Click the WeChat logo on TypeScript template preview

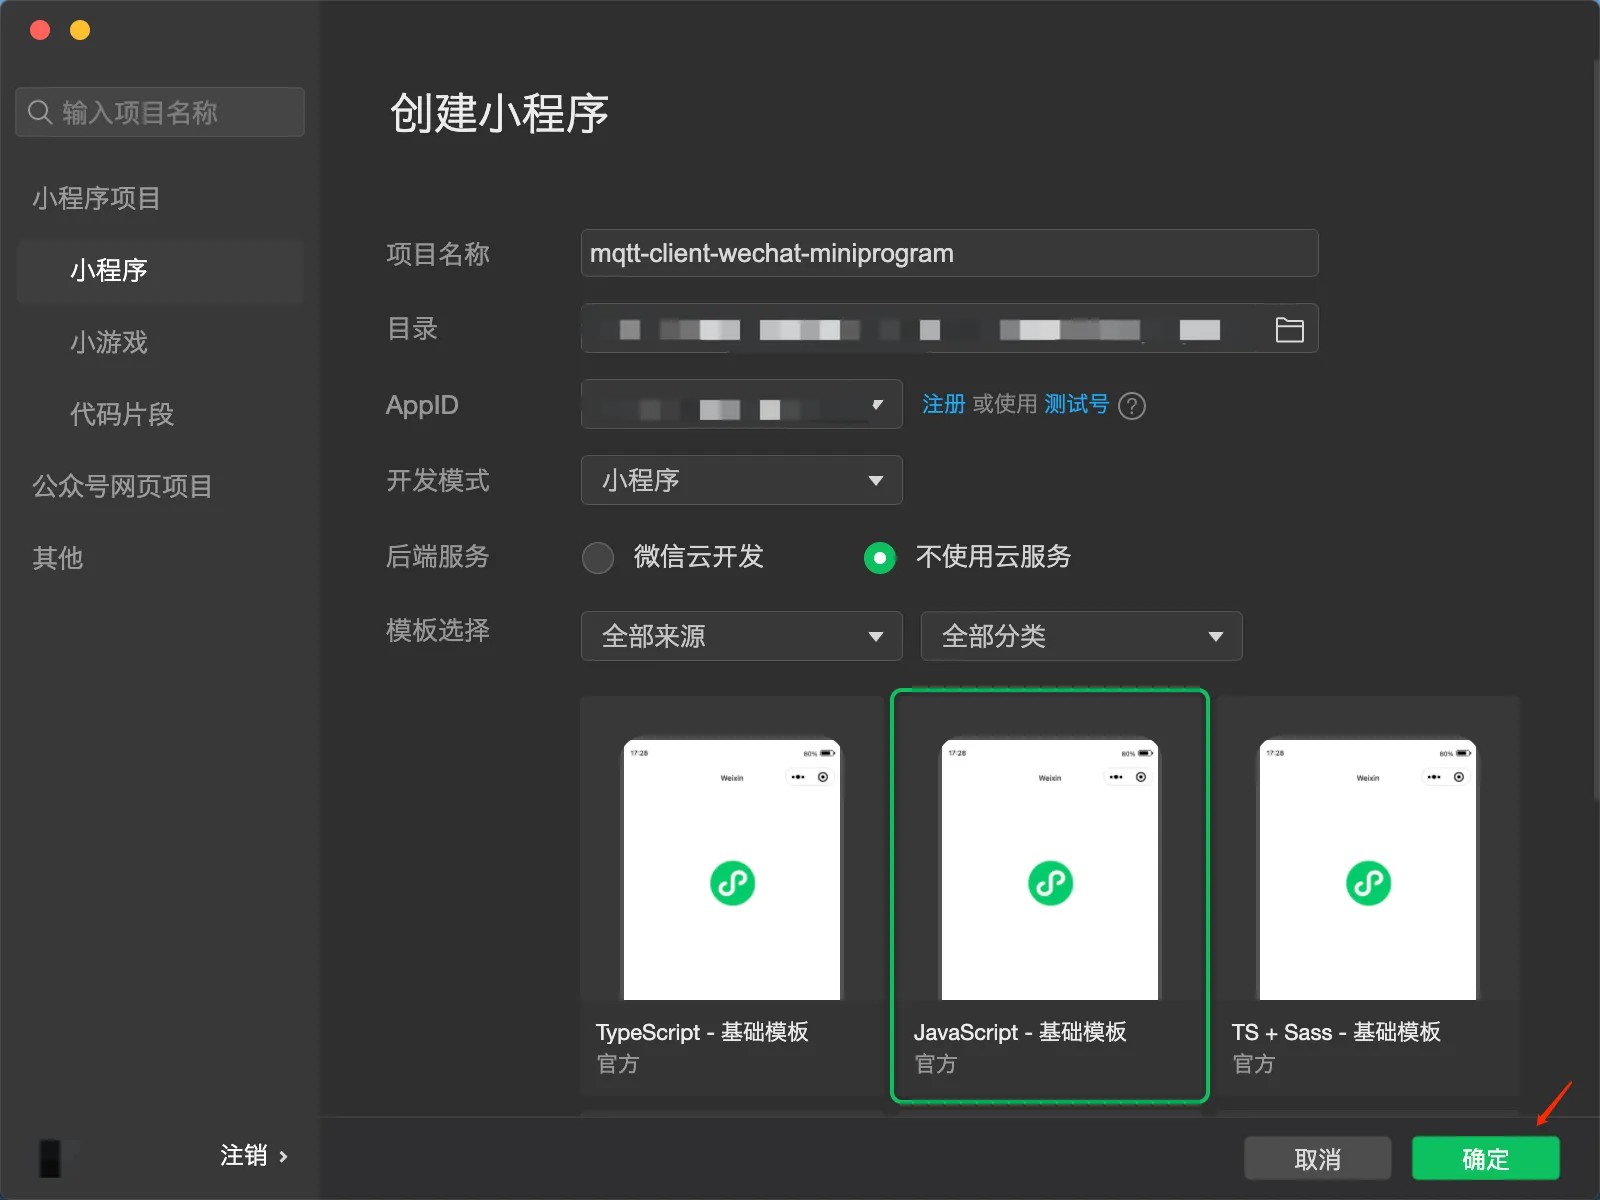(732, 883)
